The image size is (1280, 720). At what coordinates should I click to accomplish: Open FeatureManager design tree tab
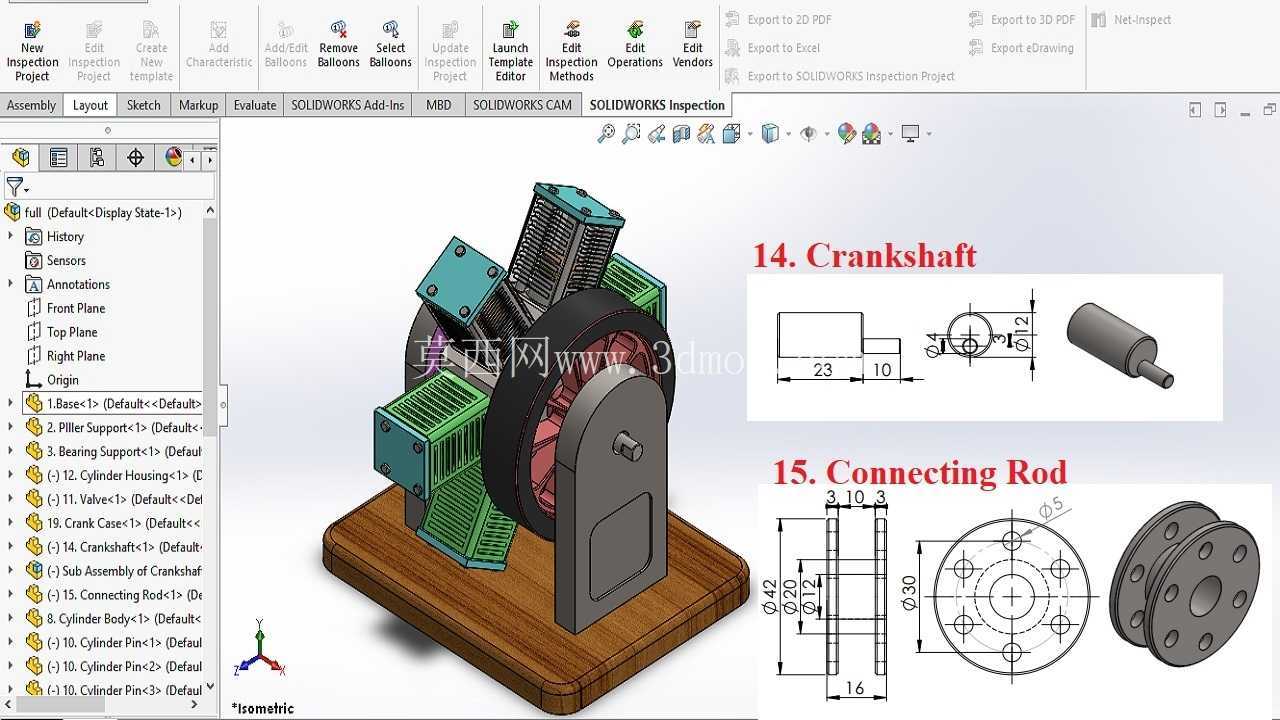21,157
